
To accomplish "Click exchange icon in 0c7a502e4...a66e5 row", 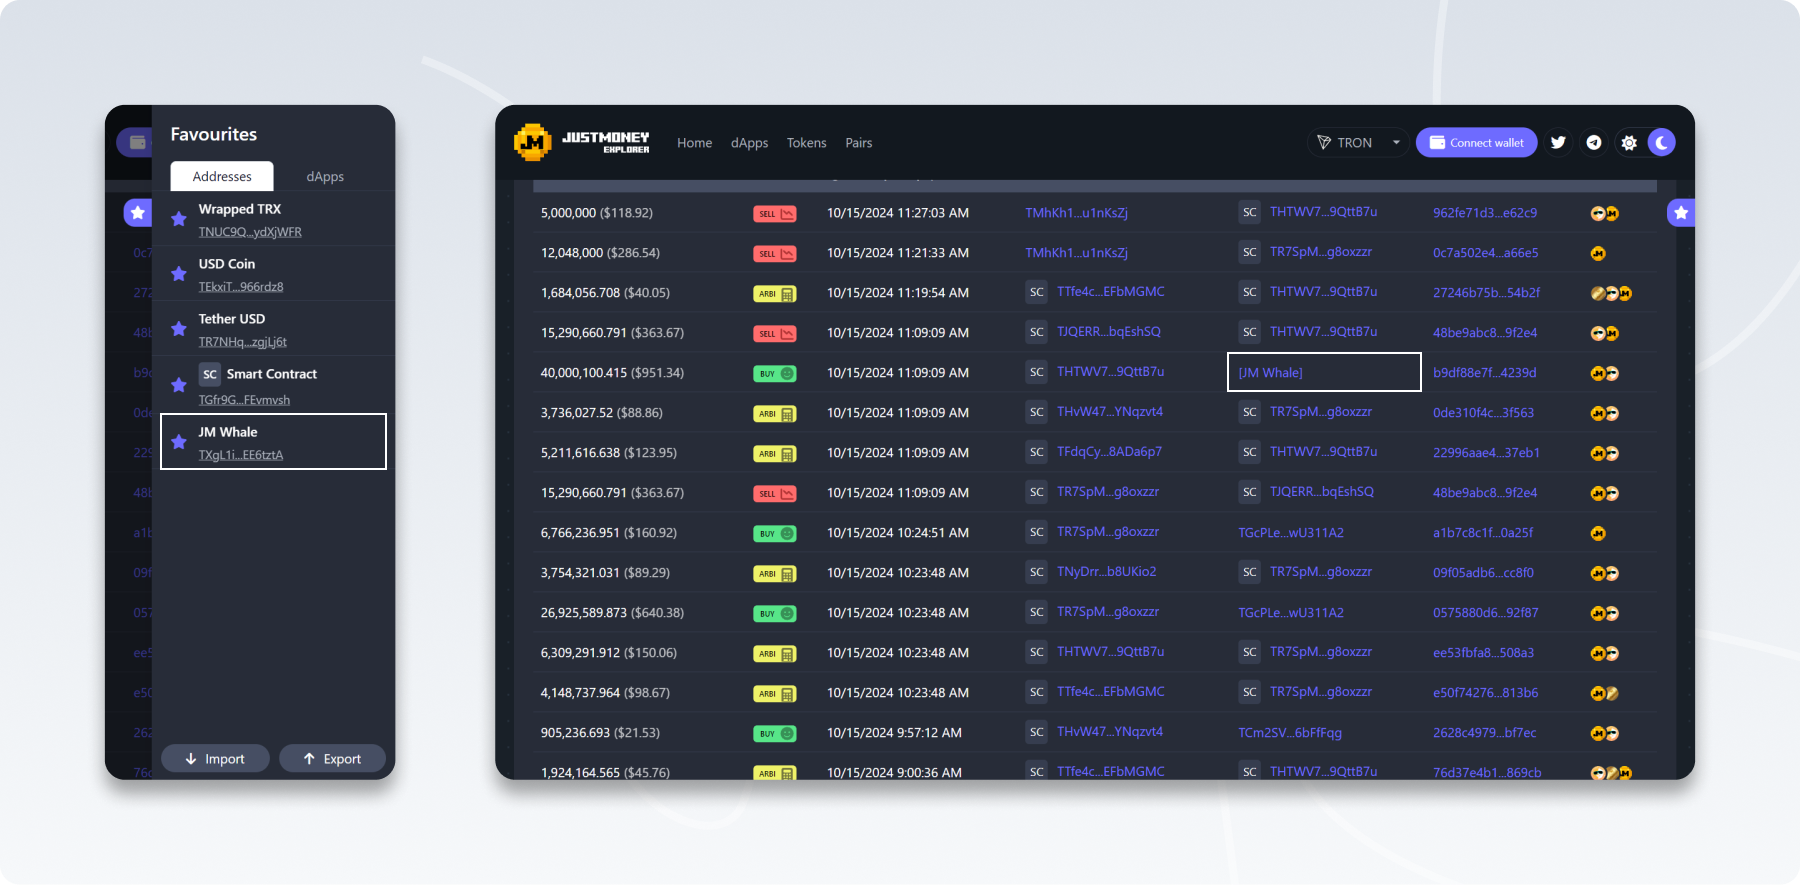I will click(x=1598, y=254).
